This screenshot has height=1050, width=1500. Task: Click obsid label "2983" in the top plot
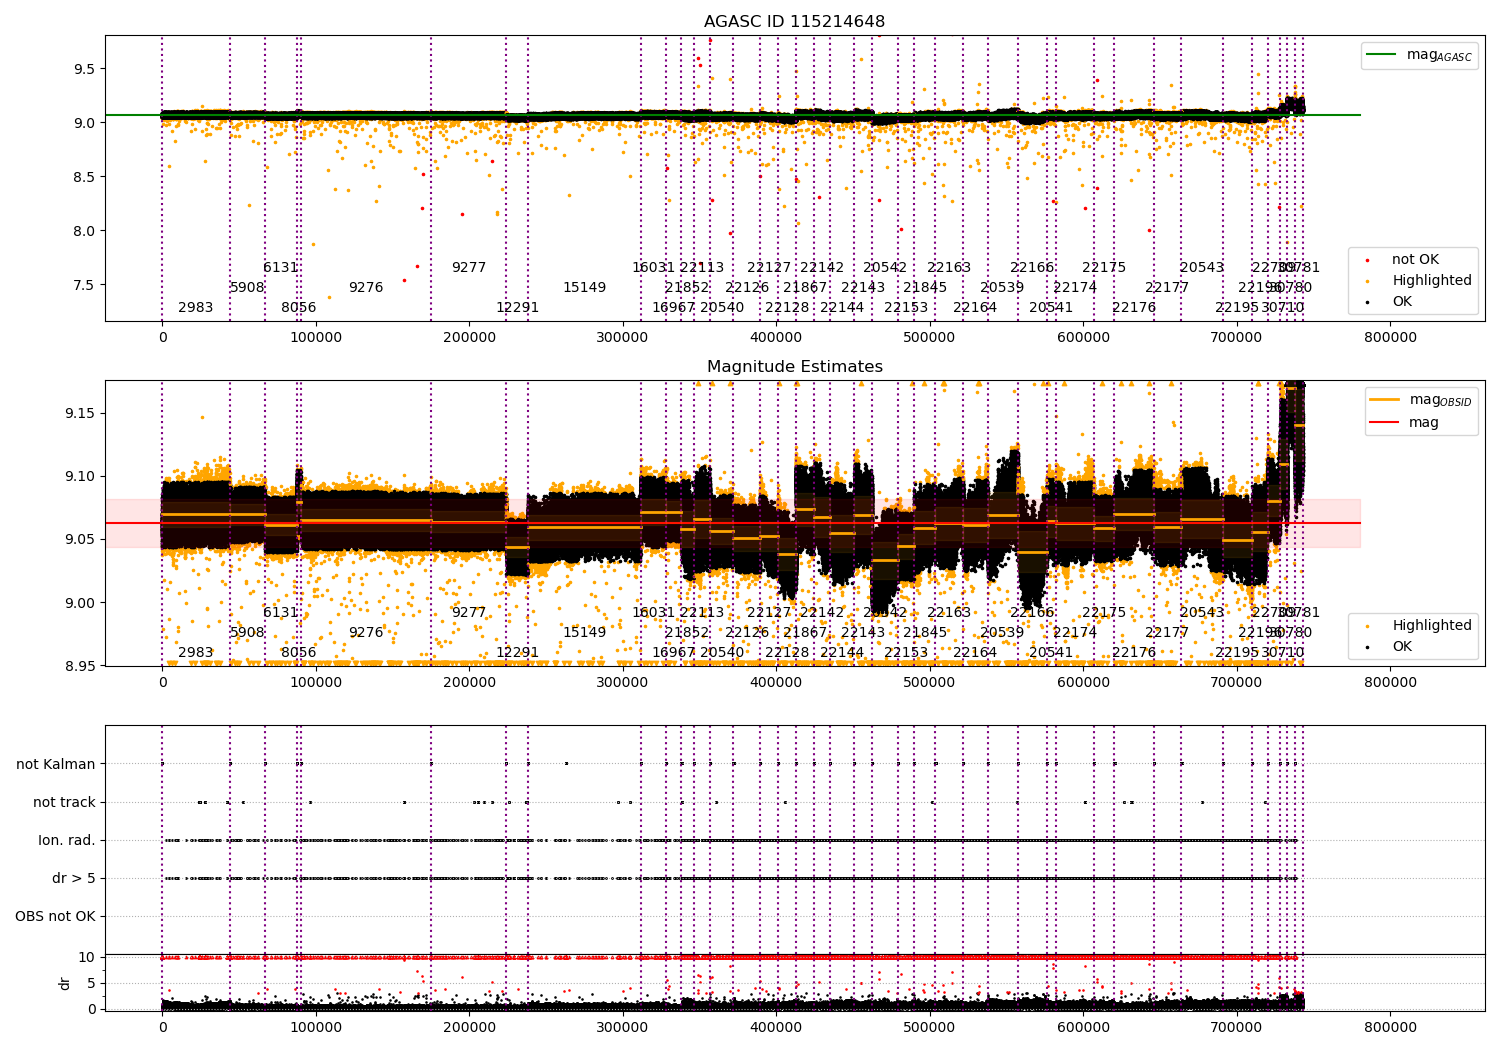point(196,308)
